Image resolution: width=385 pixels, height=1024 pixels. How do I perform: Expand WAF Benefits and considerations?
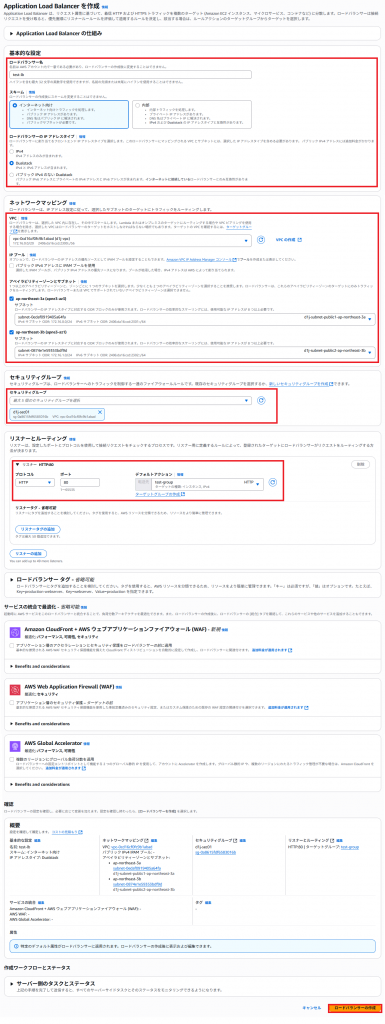[x=40, y=724]
